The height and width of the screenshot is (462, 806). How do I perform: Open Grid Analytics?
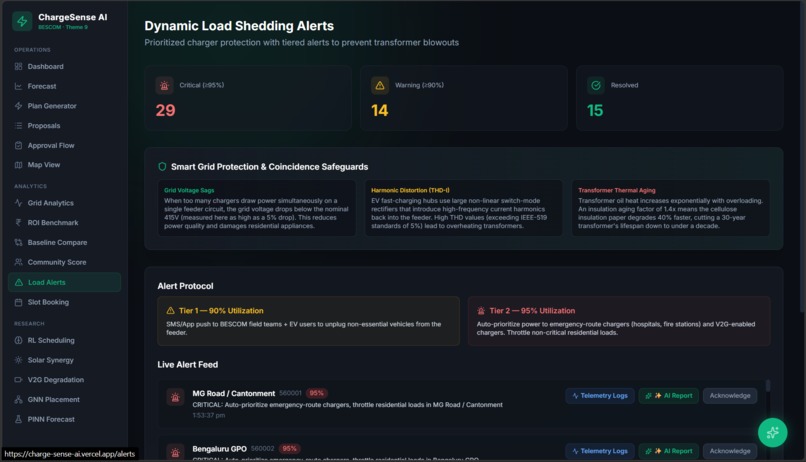[64, 203]
